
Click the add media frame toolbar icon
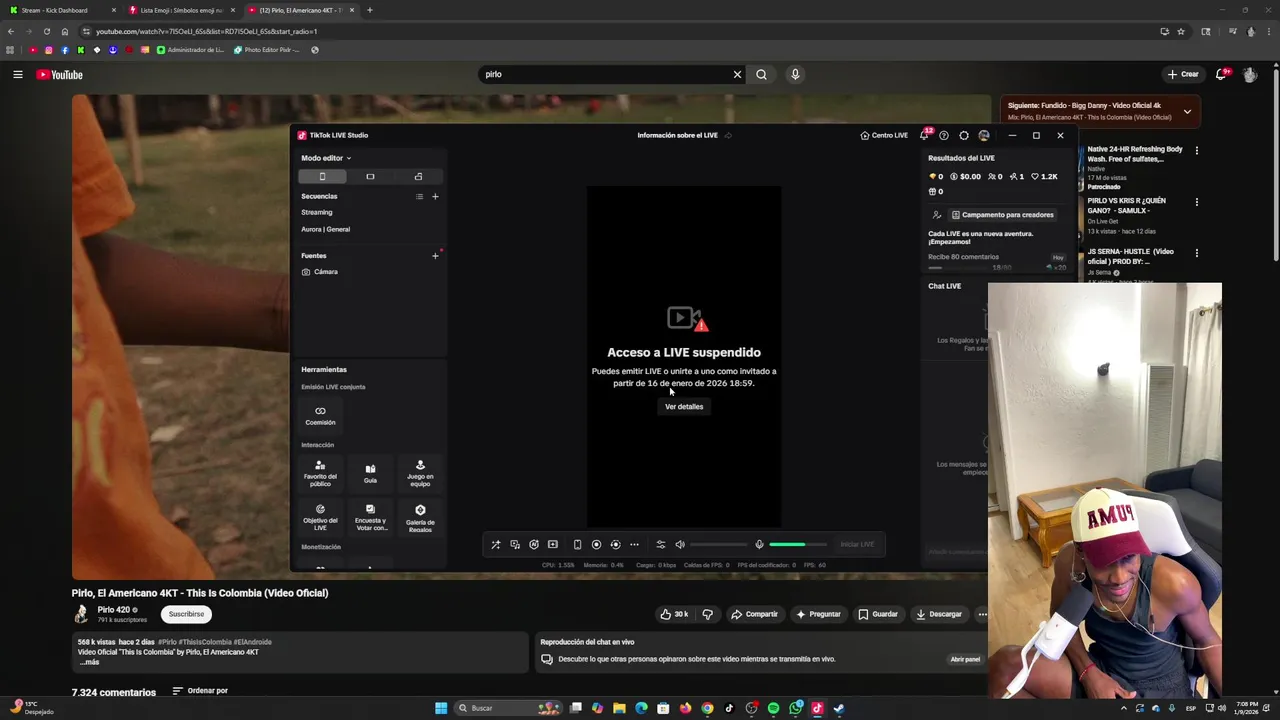[553, 545]
